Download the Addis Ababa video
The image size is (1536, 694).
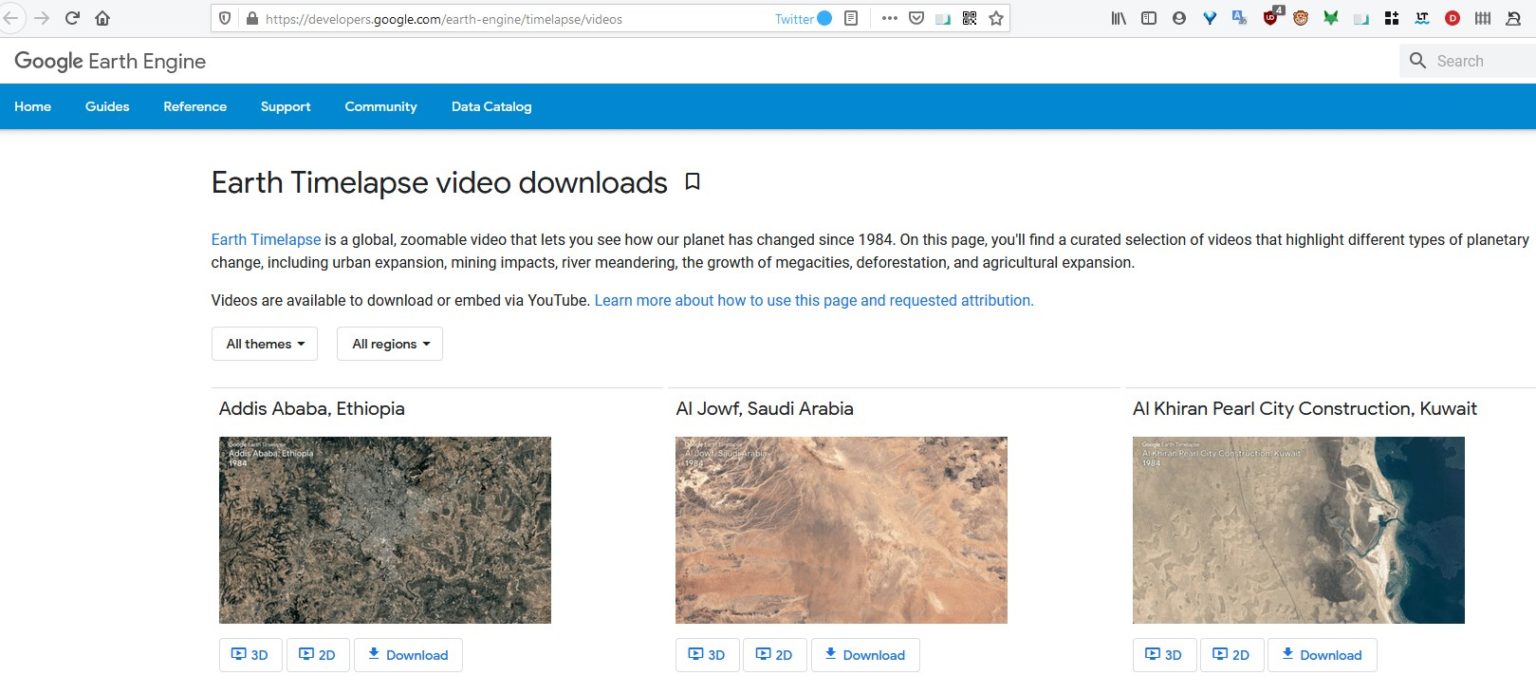(x=408, y=654)
